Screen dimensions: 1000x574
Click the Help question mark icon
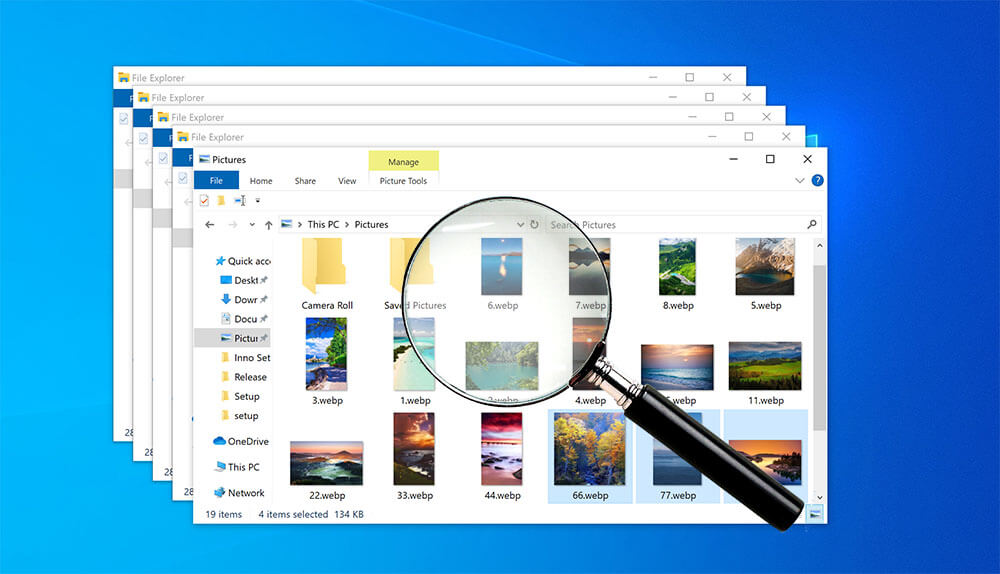(x=817, y=181)
